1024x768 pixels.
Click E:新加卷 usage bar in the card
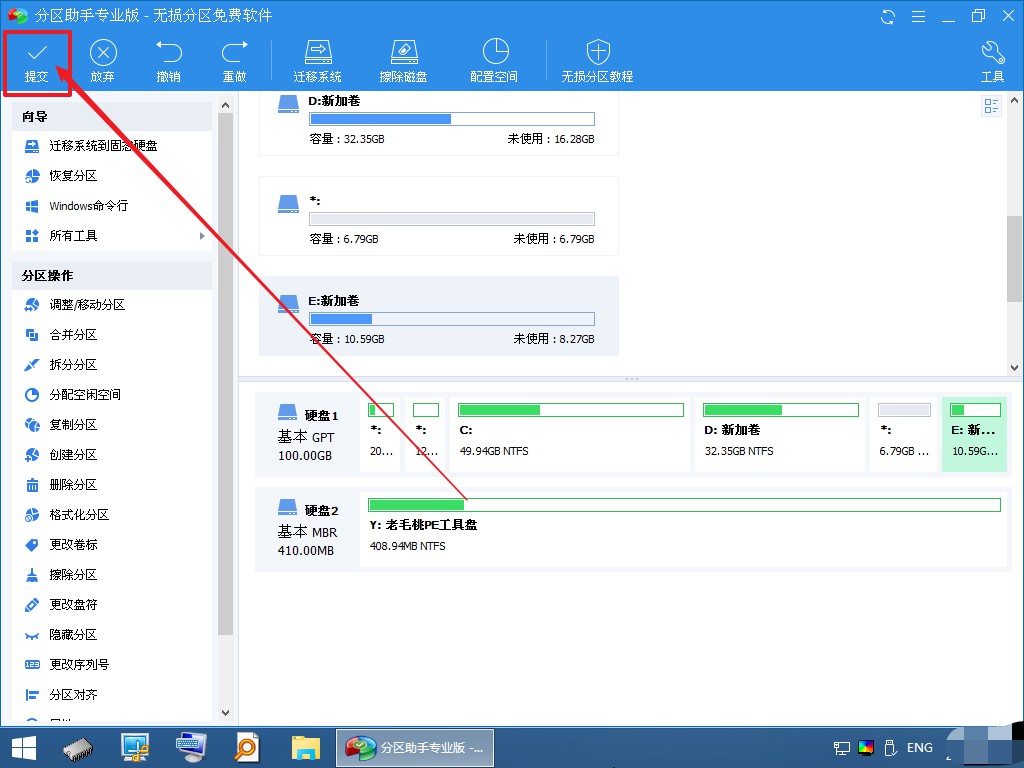tap(452, 319)
